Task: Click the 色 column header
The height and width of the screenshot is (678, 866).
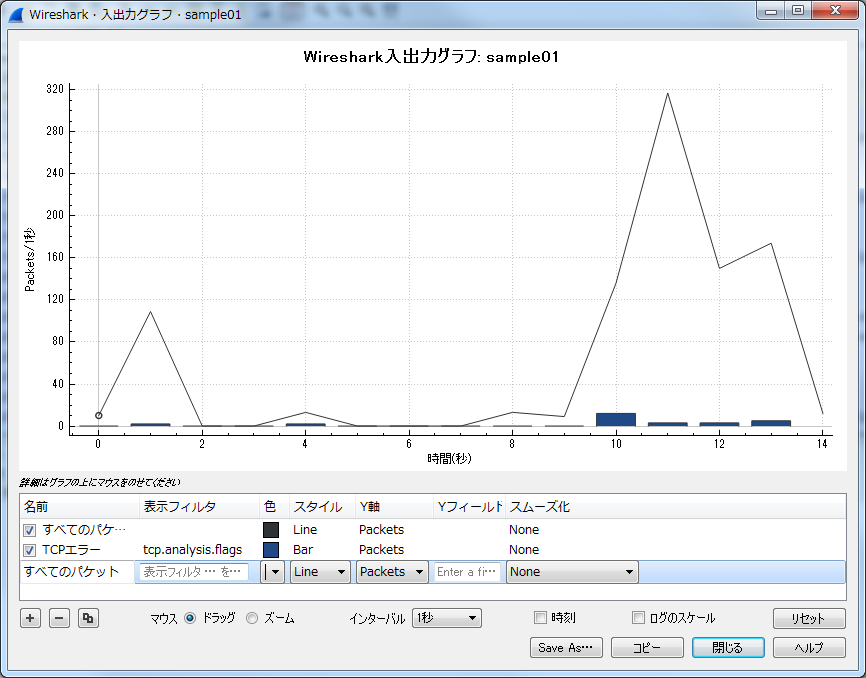Action: (274, 506)
